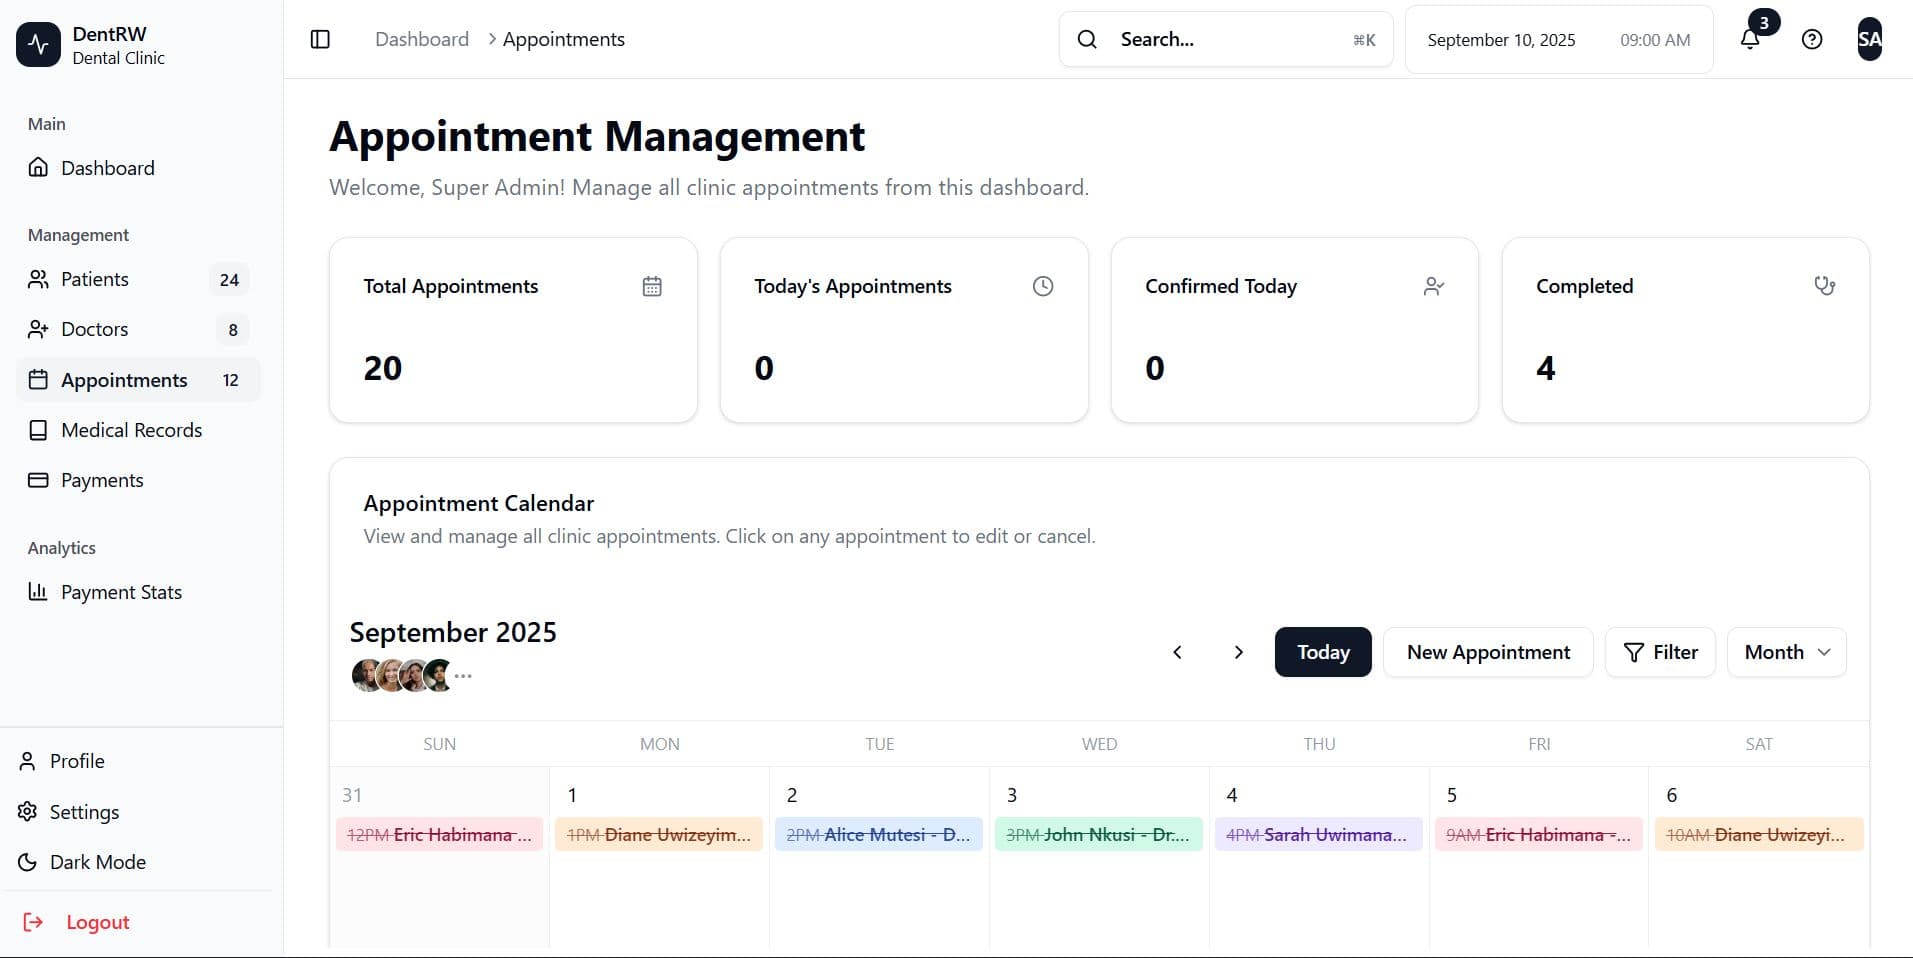Click the doctor avatars overflow ellipsis
This screenshot has width=1913, height=958.
[x=463, y=676]
